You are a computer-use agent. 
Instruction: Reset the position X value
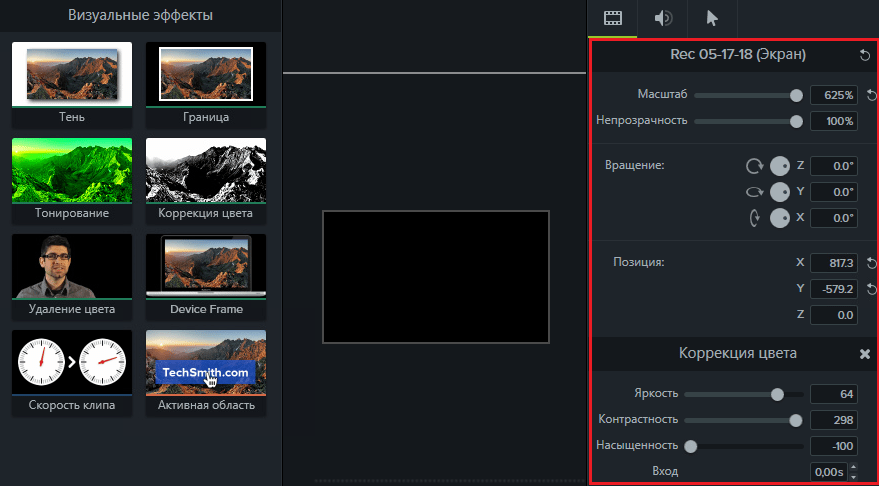tap(870, 263)
